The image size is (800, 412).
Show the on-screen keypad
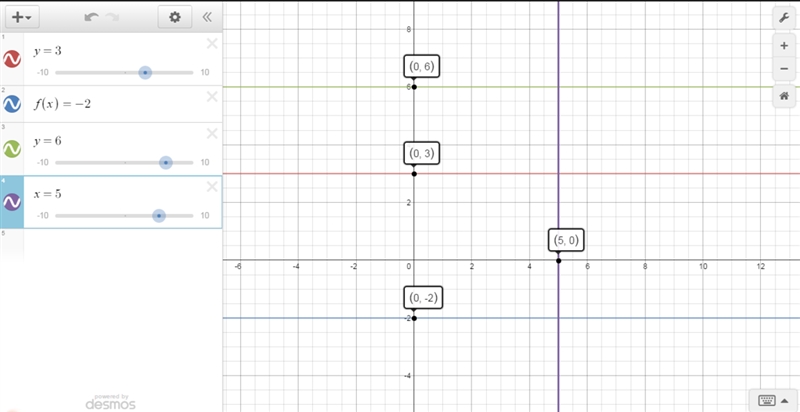(773, 400)
